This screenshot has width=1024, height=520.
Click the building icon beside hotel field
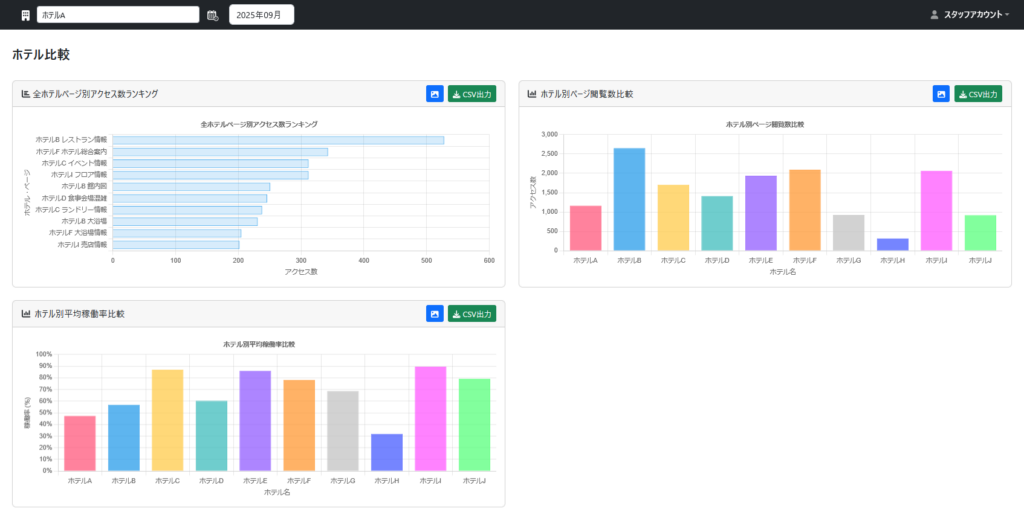(x=25, y=15)
